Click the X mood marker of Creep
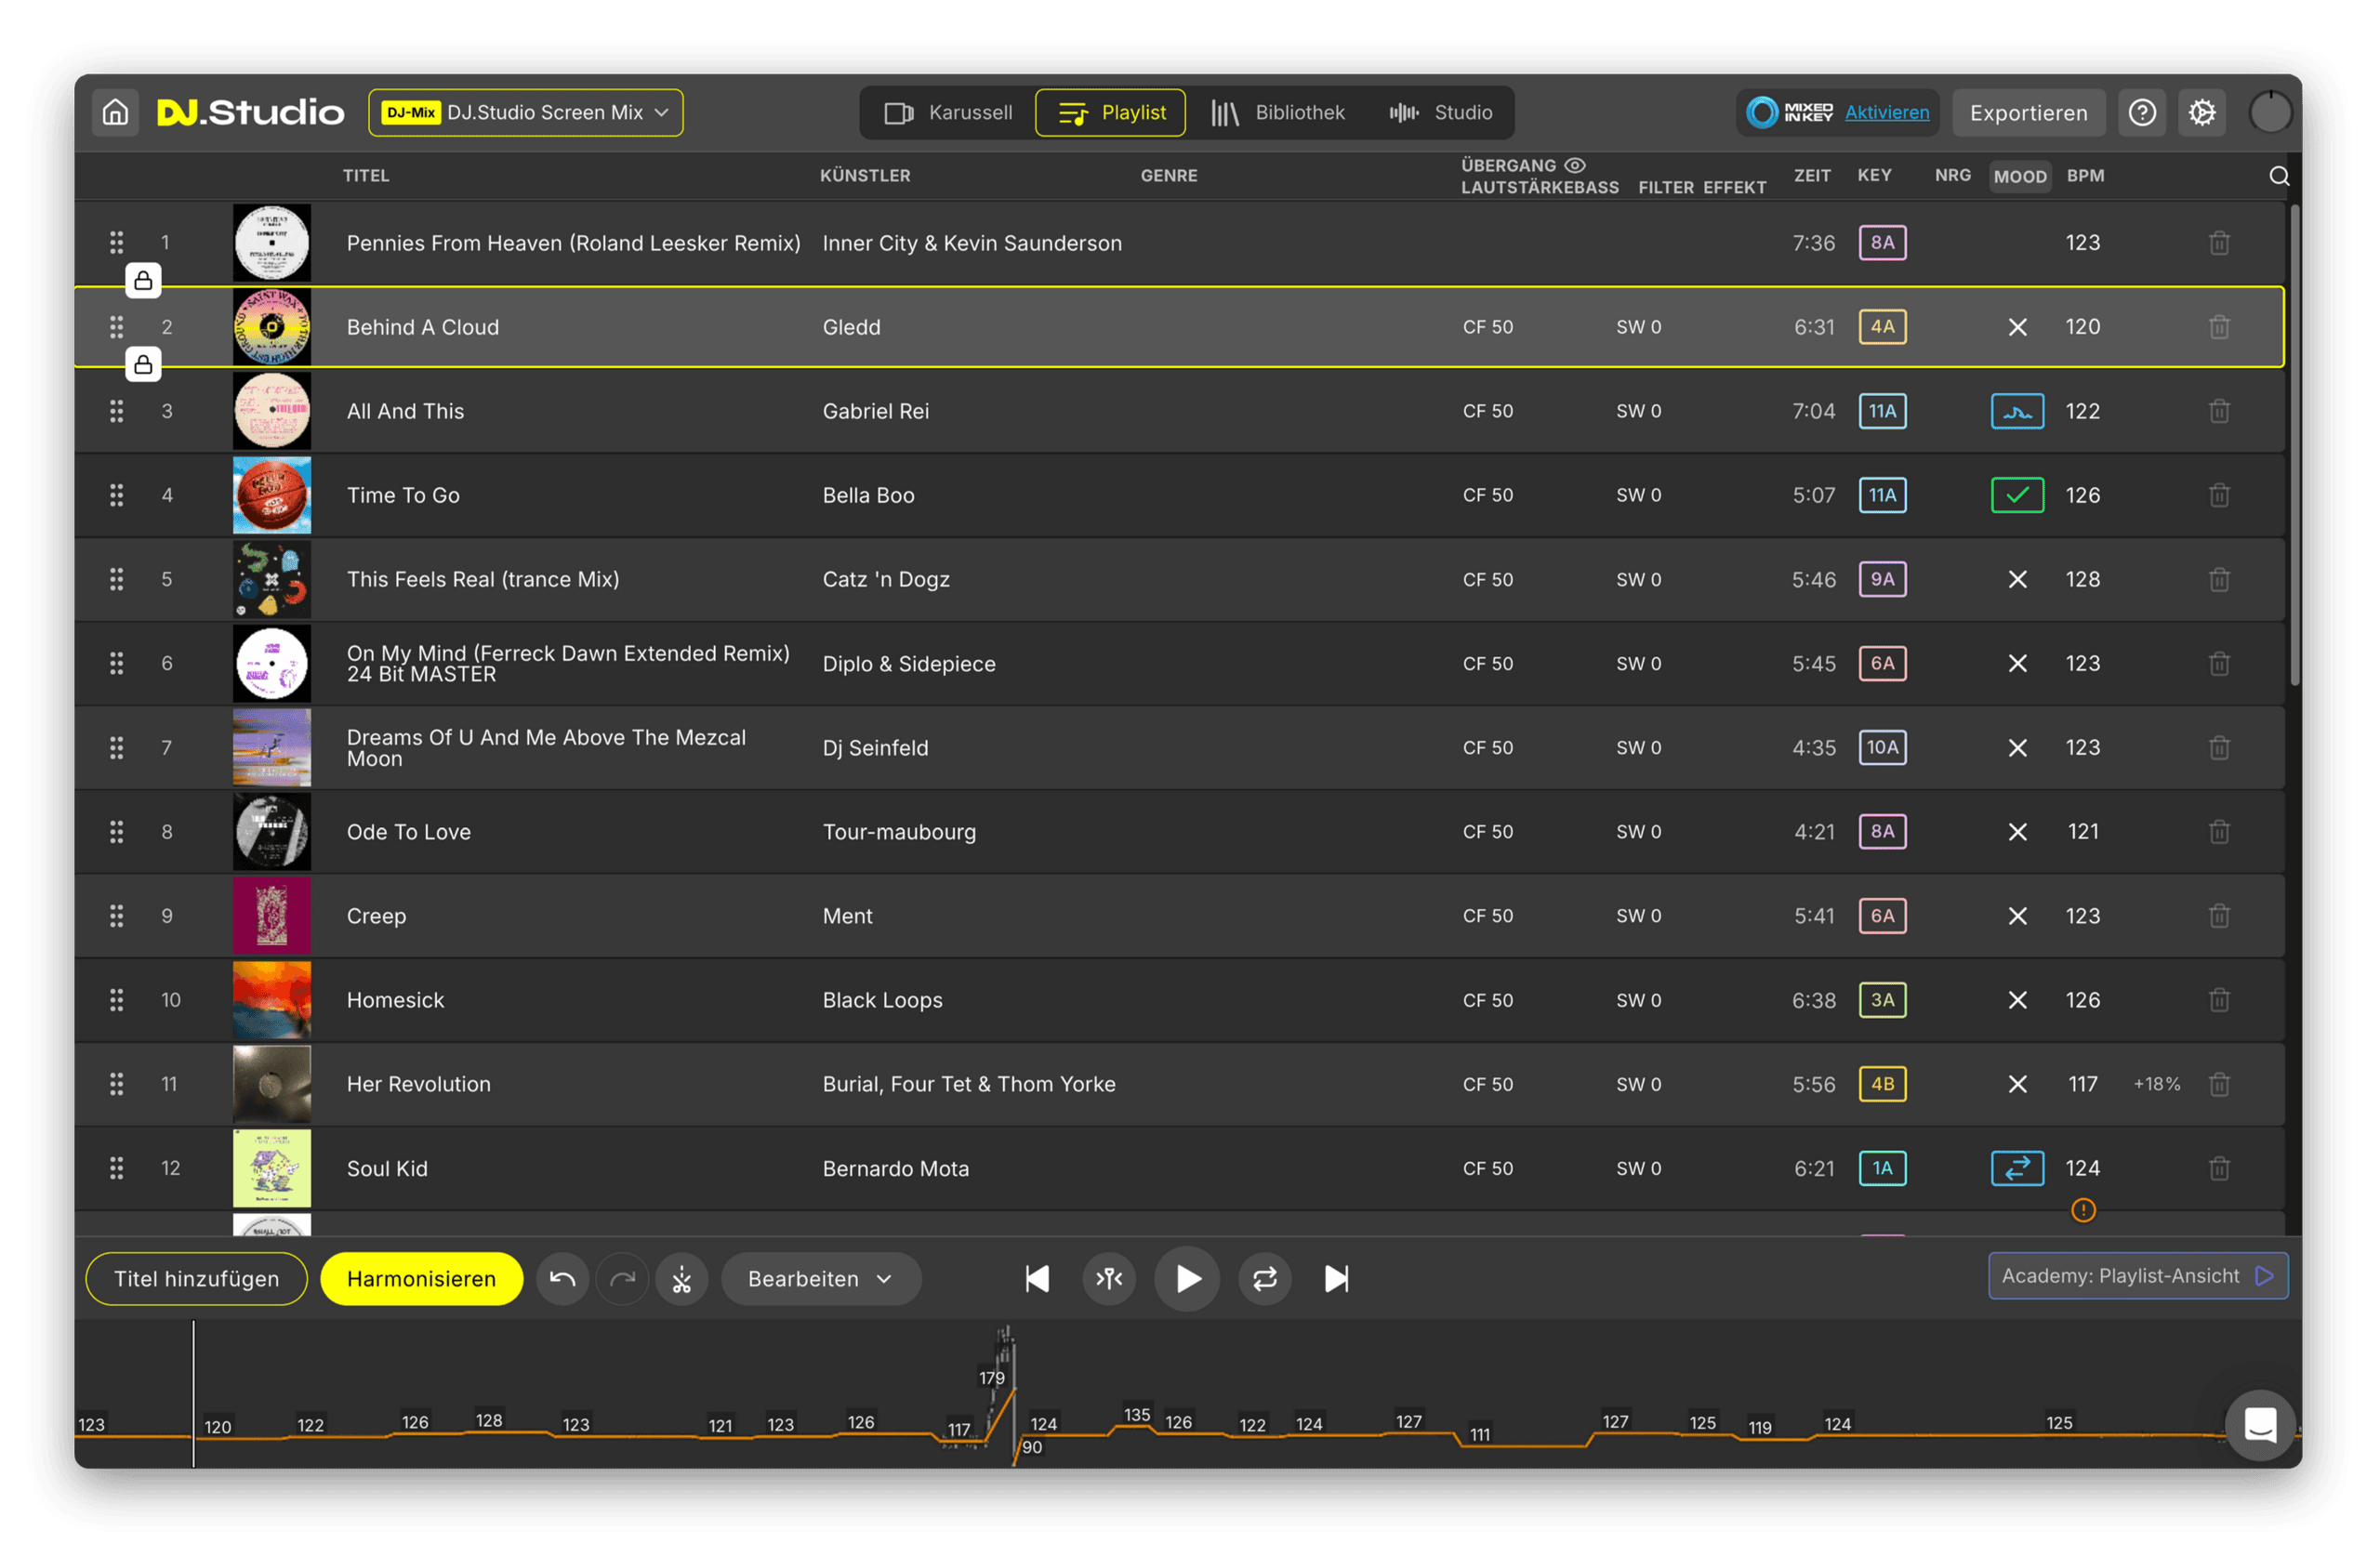The image size is (2380, 1543). [x=2017, y=916]
